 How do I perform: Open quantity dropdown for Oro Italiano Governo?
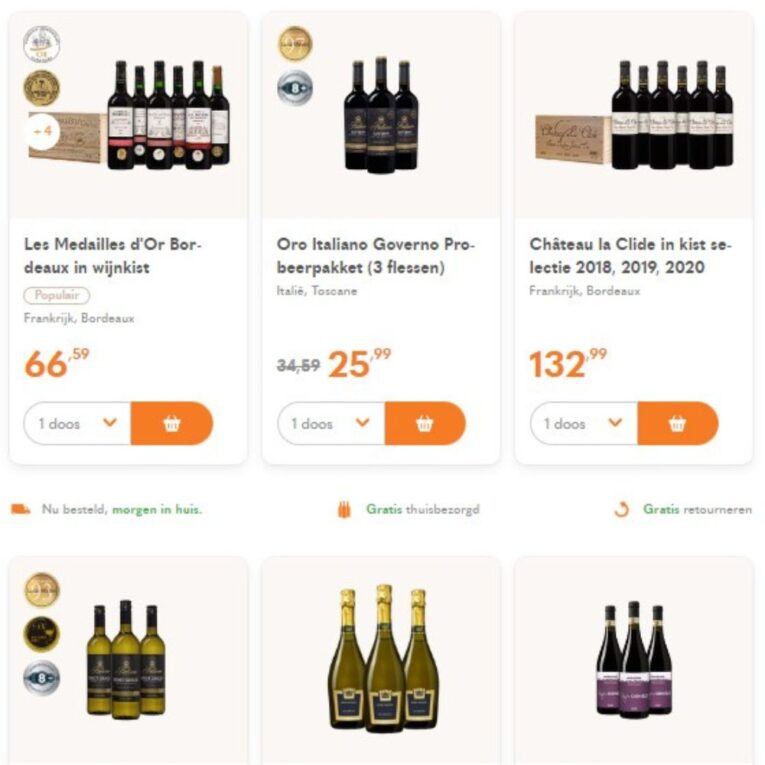tap(331, 423)
